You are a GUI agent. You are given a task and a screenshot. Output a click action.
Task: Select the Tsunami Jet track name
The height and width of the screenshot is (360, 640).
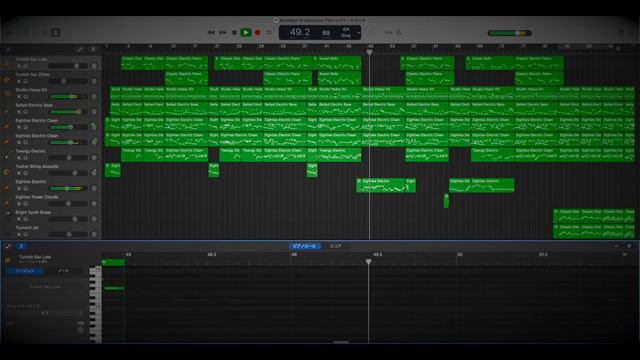tap(27, 228)
